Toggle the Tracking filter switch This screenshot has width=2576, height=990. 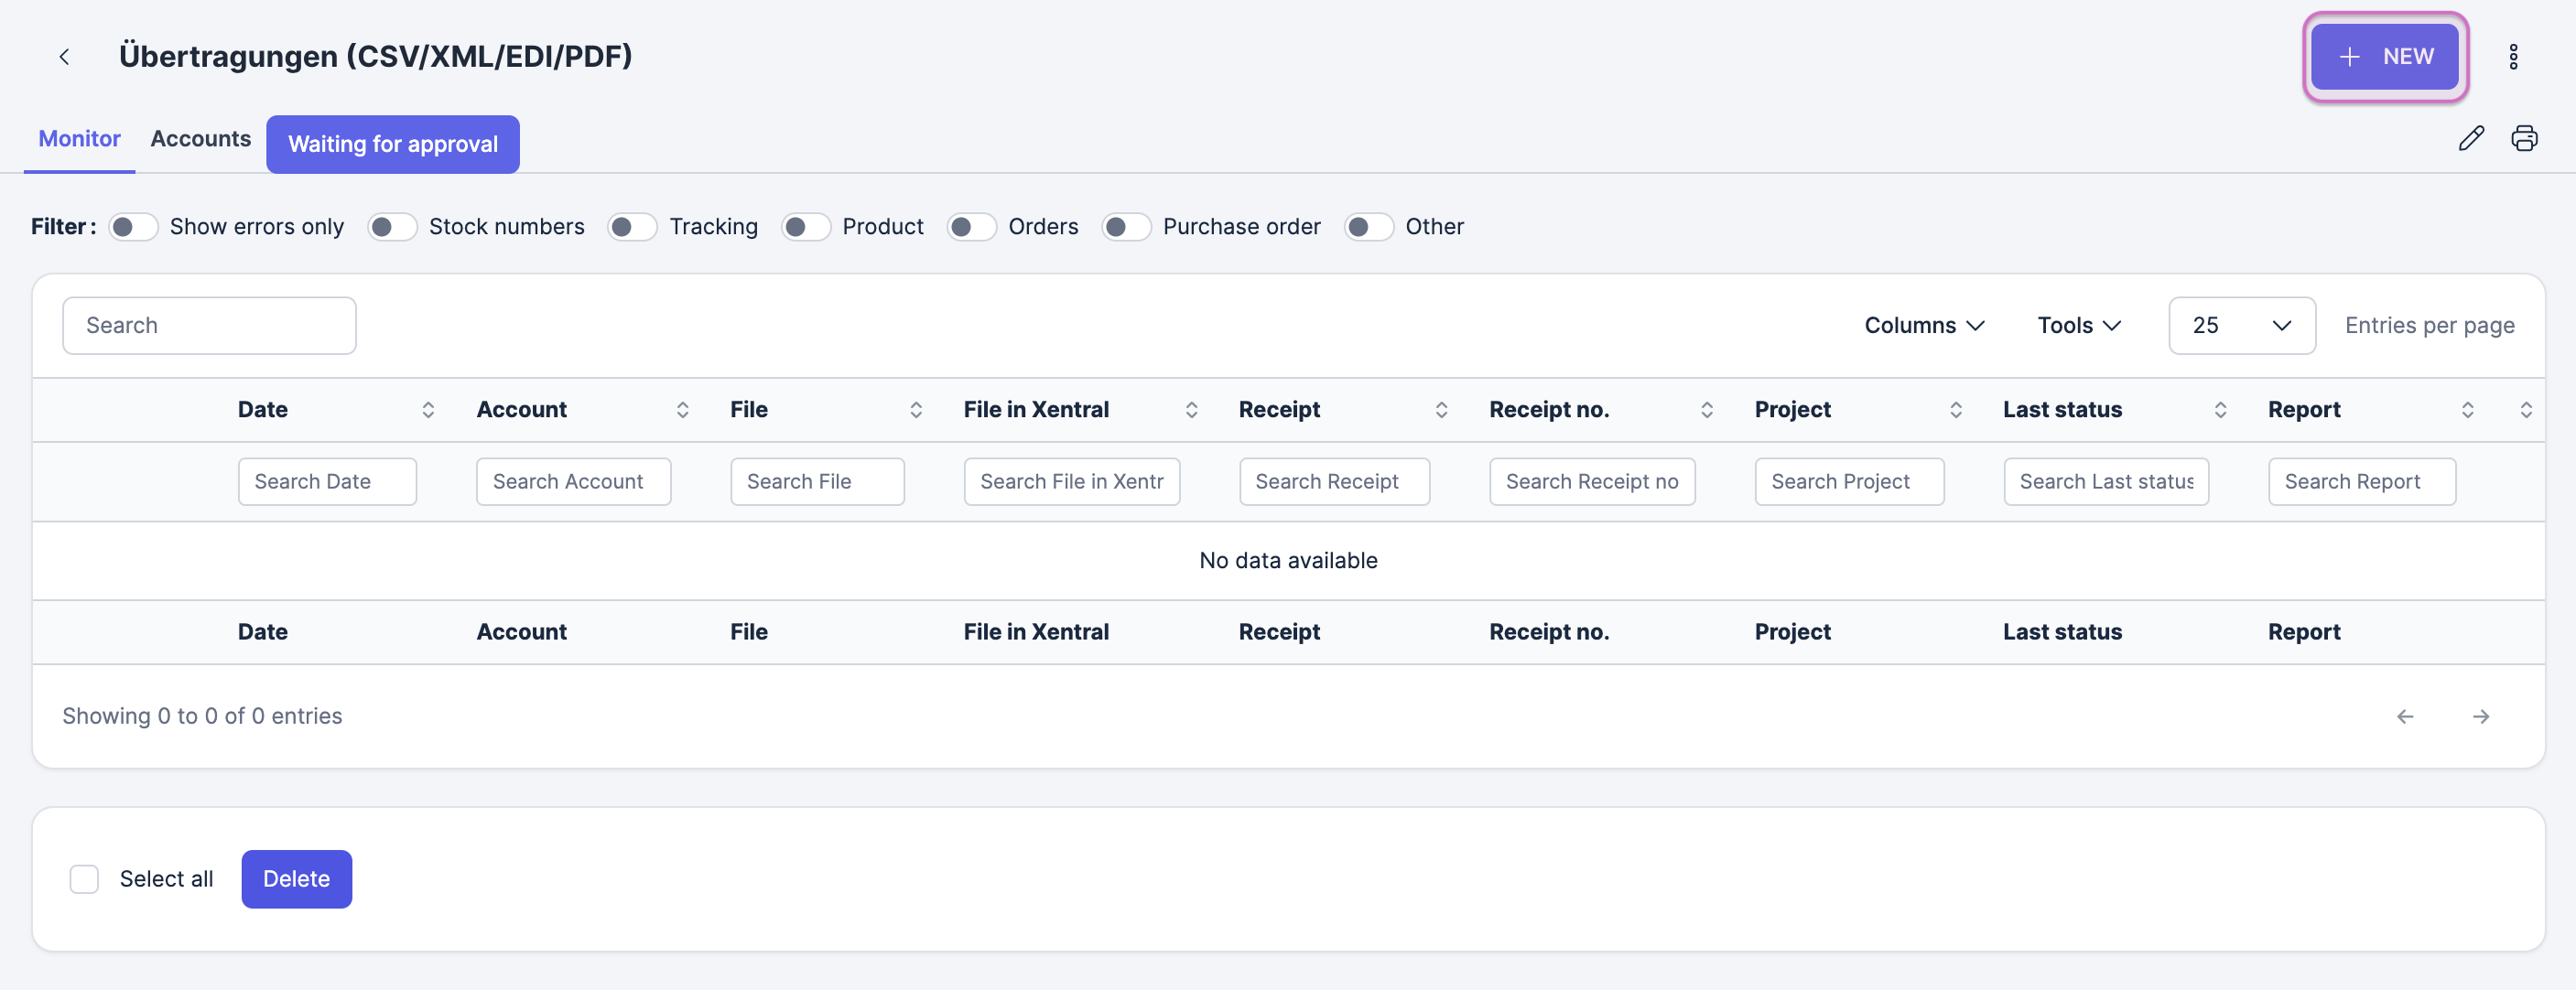pos(632,227)
